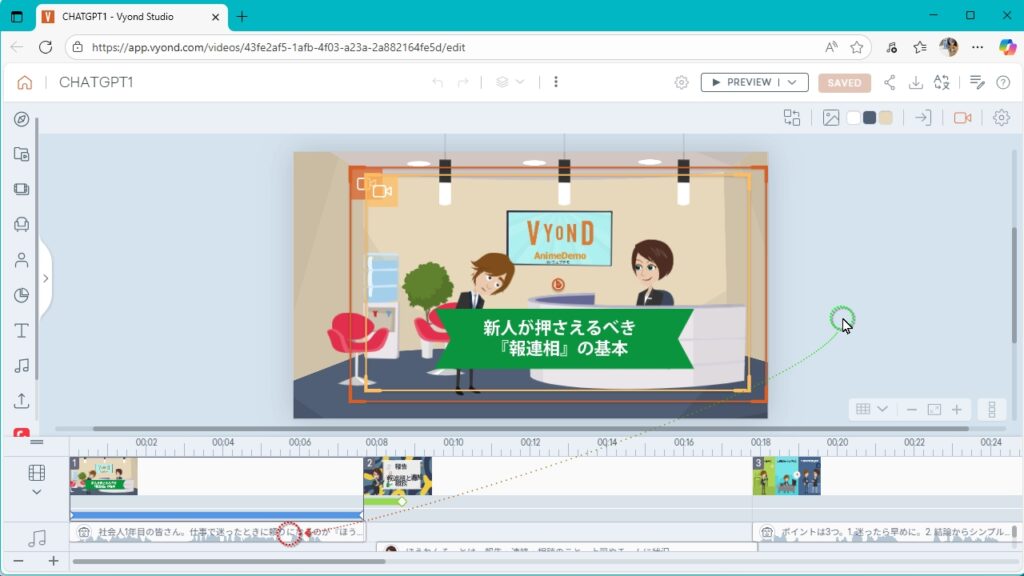Select the yellow camera frame icon on stage

point(382,191)
